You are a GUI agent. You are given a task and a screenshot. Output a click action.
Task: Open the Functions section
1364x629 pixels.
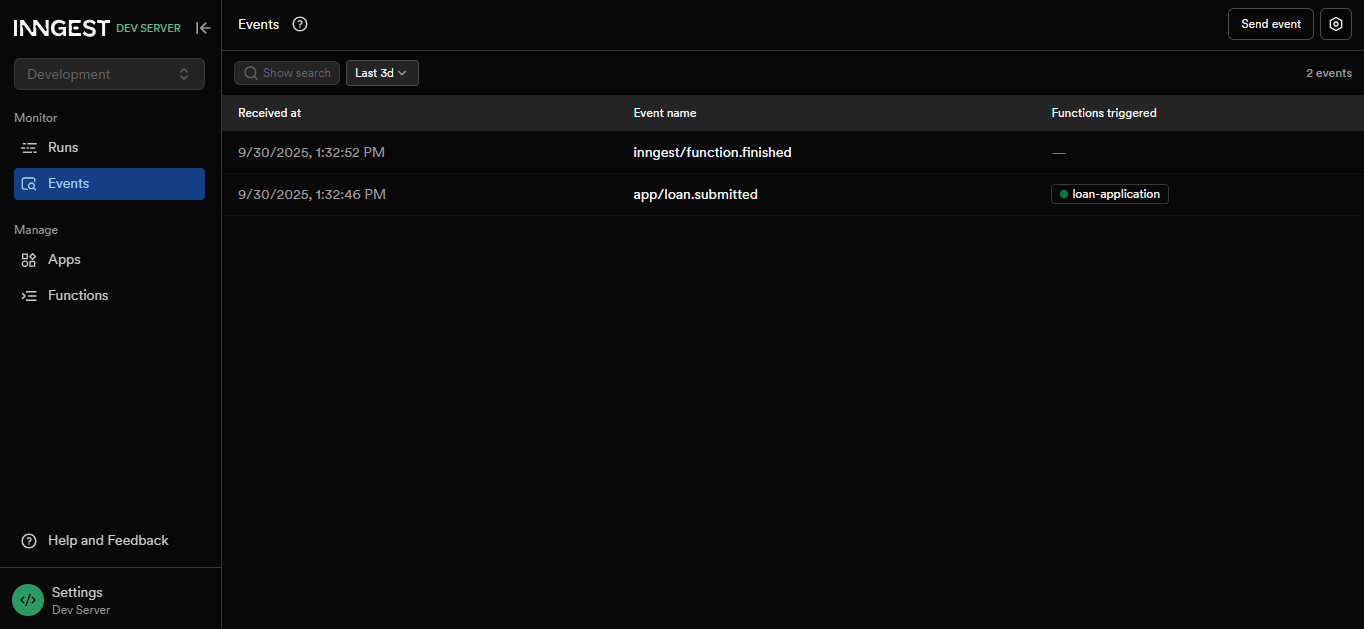(77, 295)
